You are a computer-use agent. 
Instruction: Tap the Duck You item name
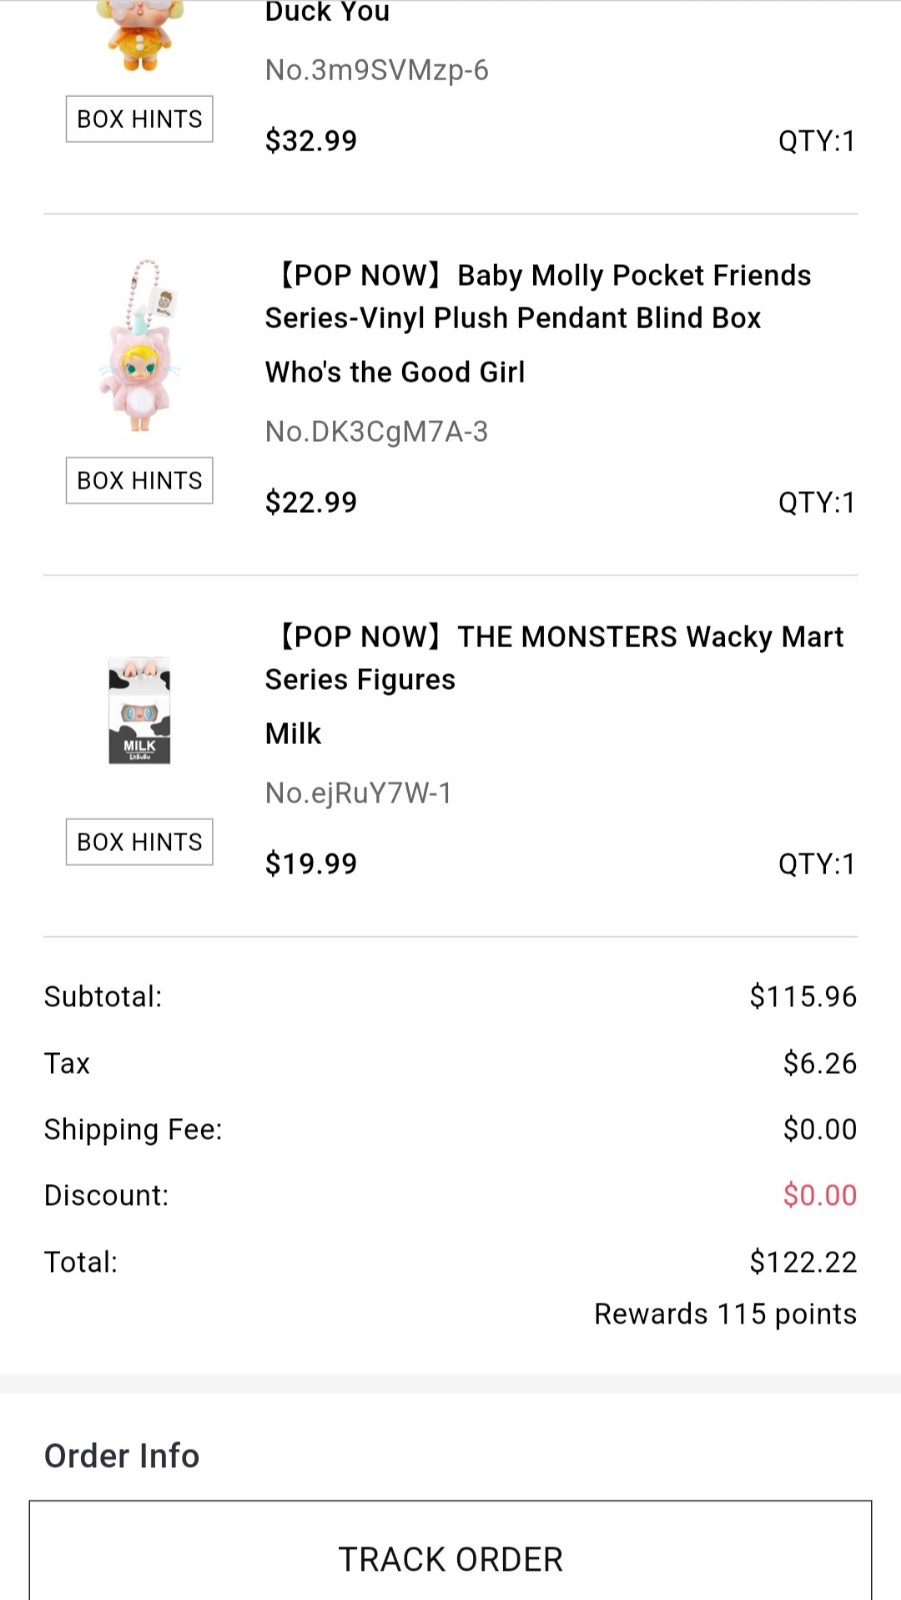point(327,12)
